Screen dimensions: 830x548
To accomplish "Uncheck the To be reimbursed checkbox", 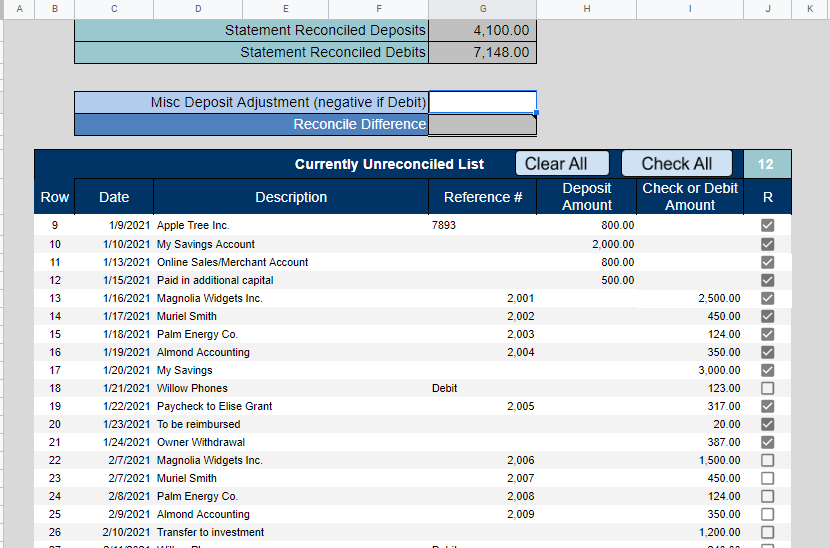I will pyautogui.click(x=767, y=424).
